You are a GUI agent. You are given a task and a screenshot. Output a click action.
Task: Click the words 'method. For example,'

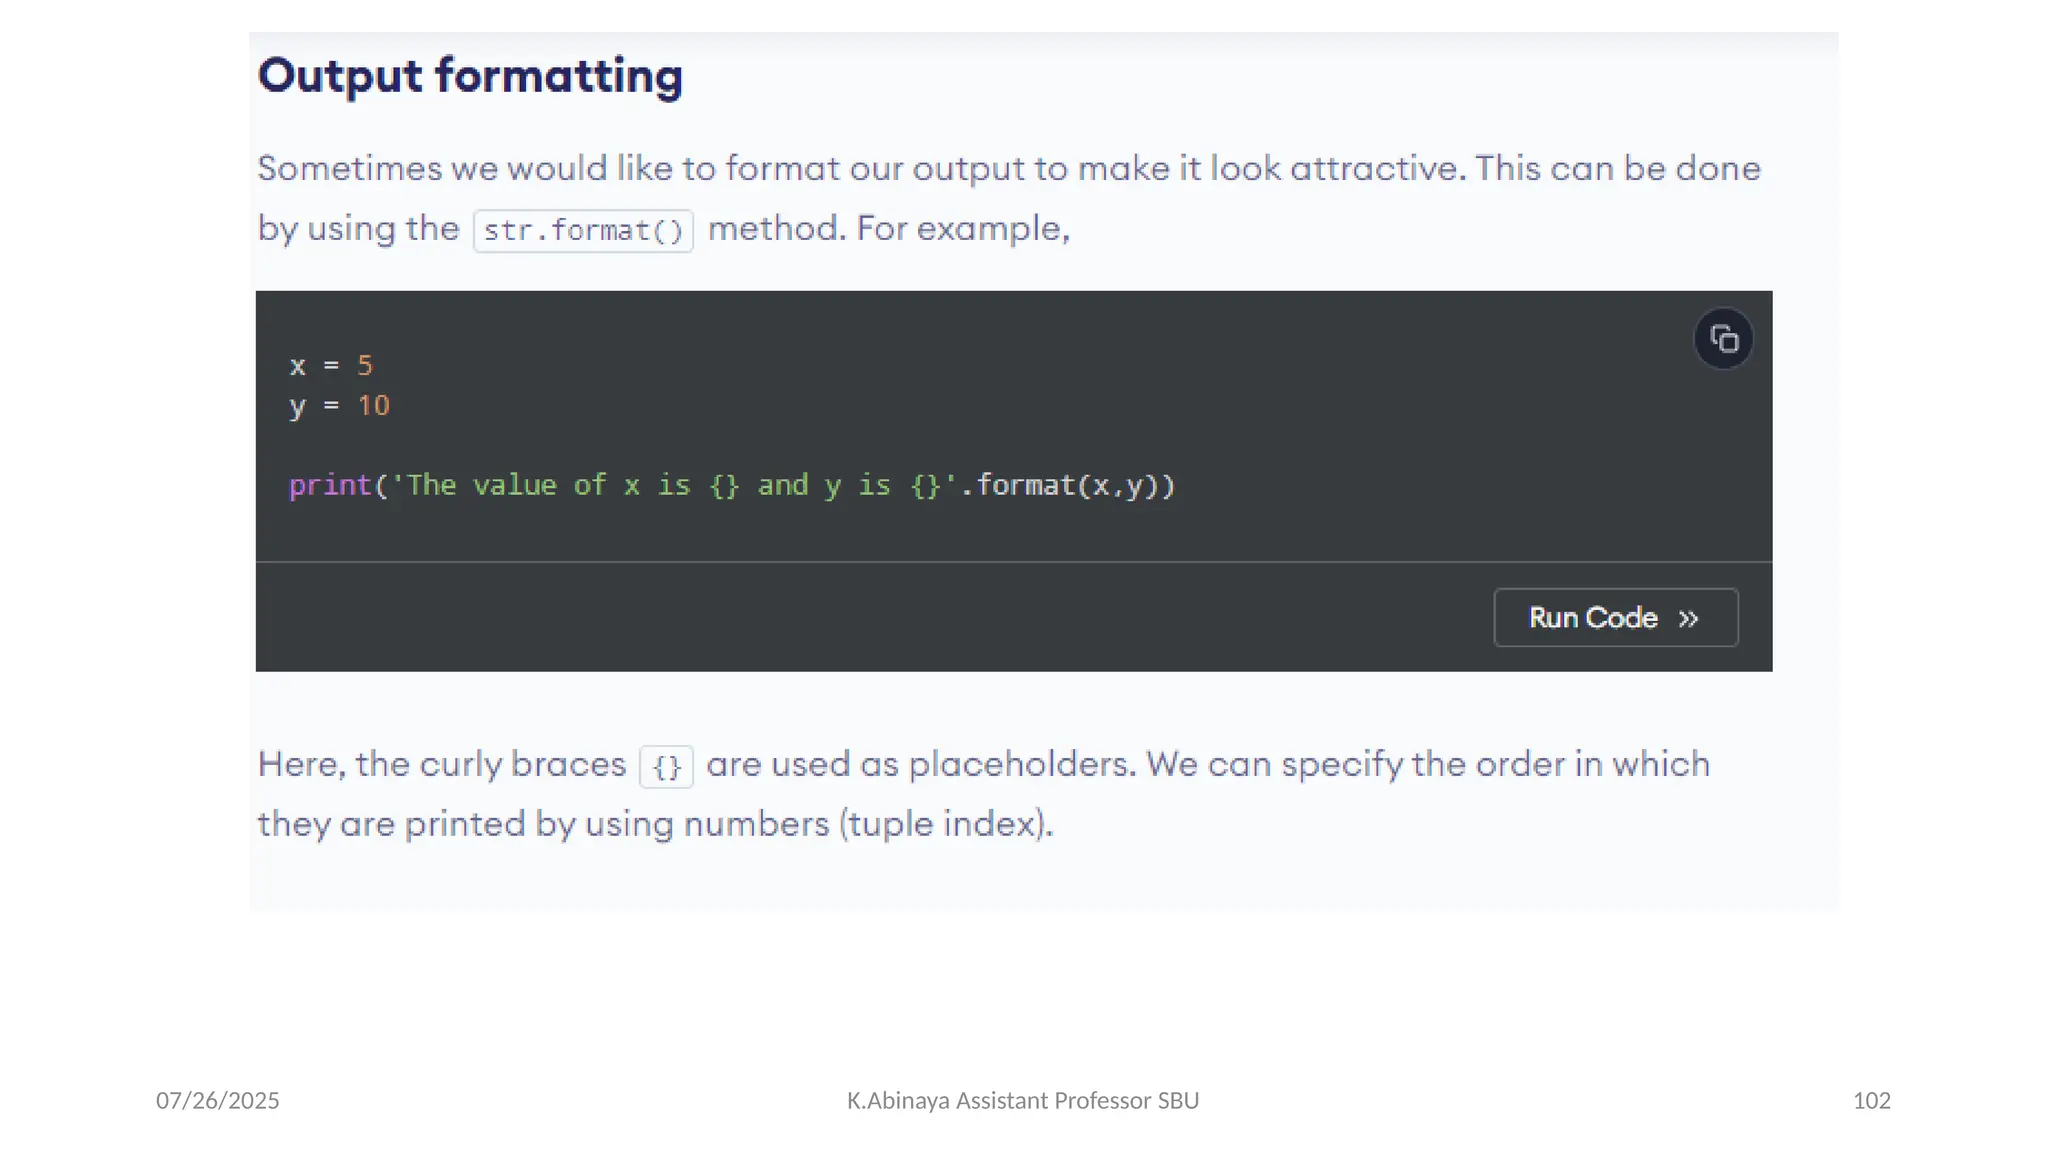888,229
